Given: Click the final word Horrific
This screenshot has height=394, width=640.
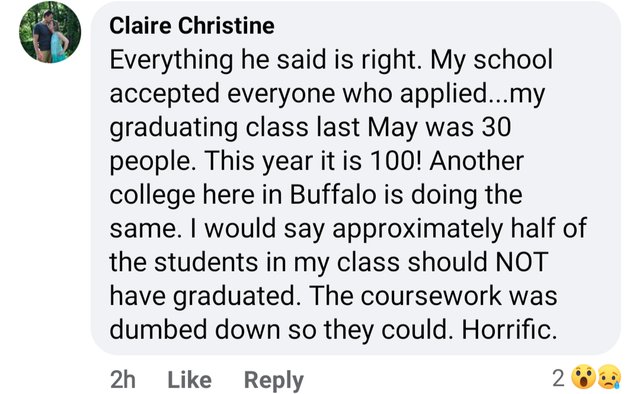Looking at the screenshot, I should coord(509,329).
